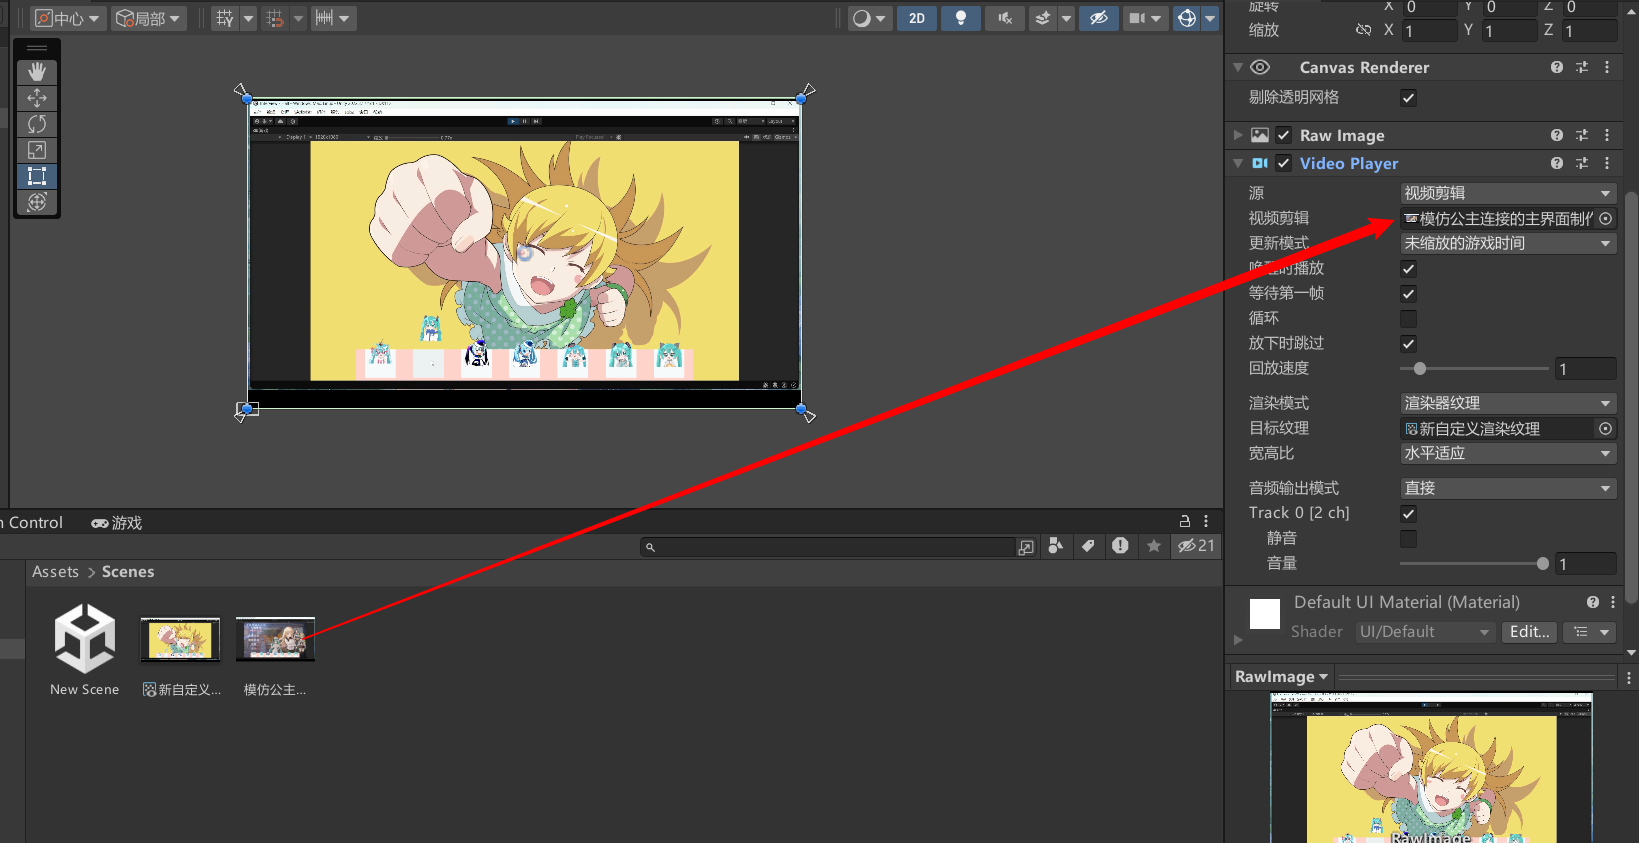Toggle hidden objects scene visibility icon
Viewport: 1639px width, 843px height.
pyautogui.click(x=1098, y=18)
